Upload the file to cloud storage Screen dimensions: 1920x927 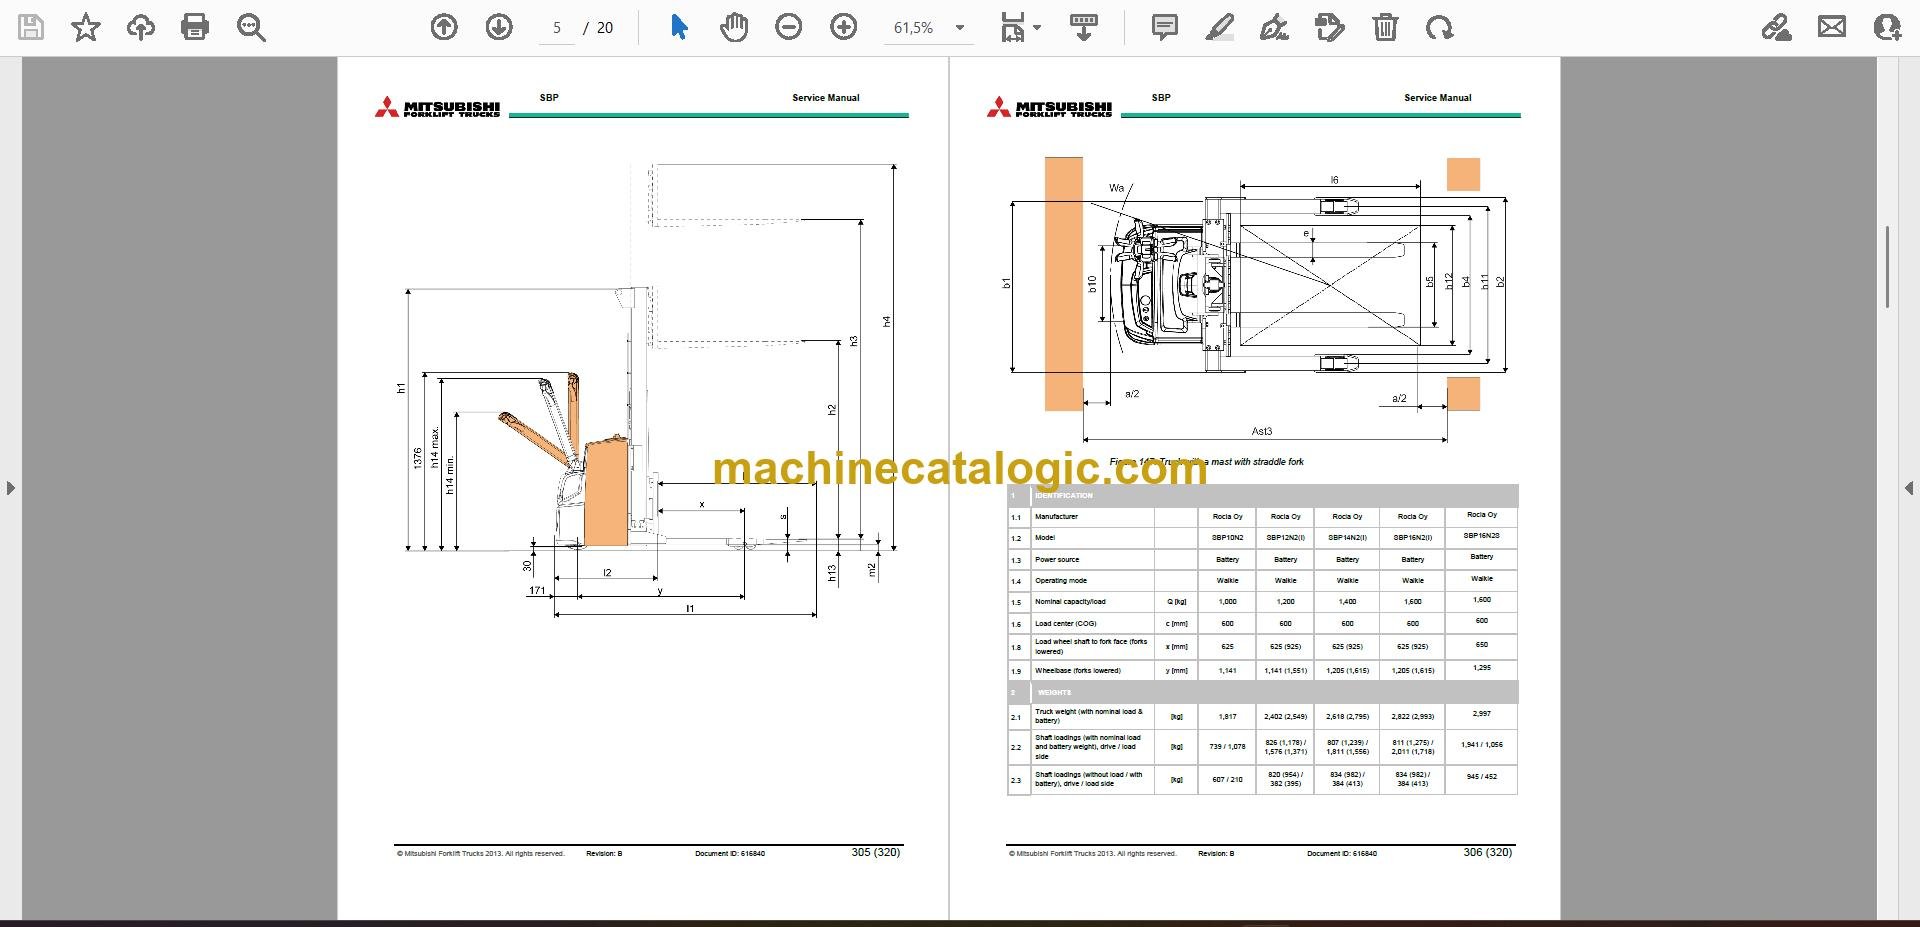coord(141,27)
